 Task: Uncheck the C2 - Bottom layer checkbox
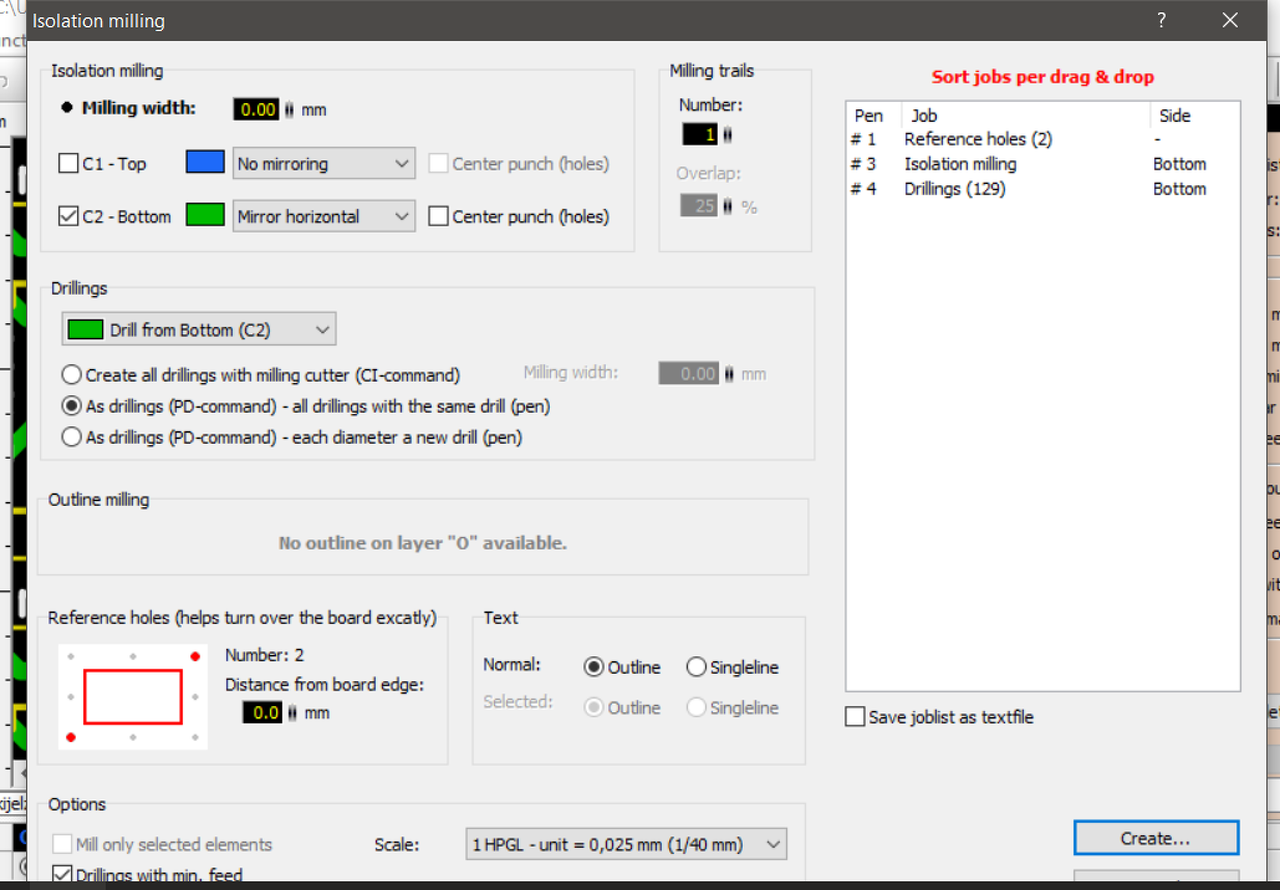(x=68, y=216)
